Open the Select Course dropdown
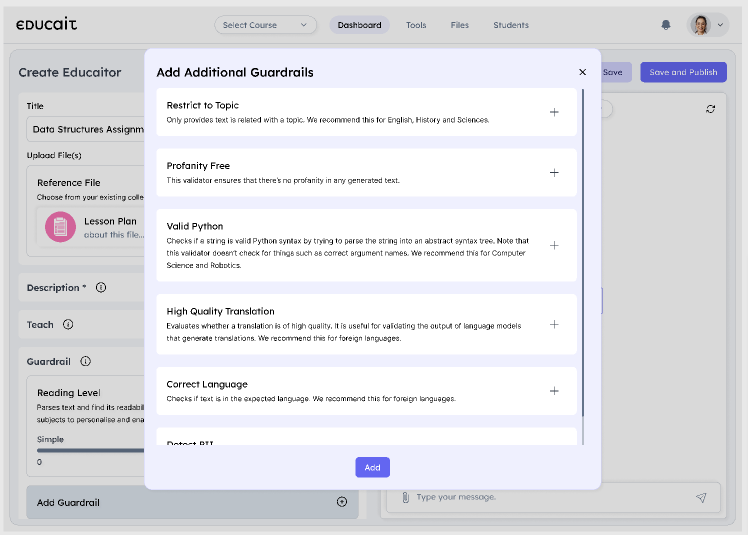The height and width of the screenshot is (535, 748). point(265,25)
